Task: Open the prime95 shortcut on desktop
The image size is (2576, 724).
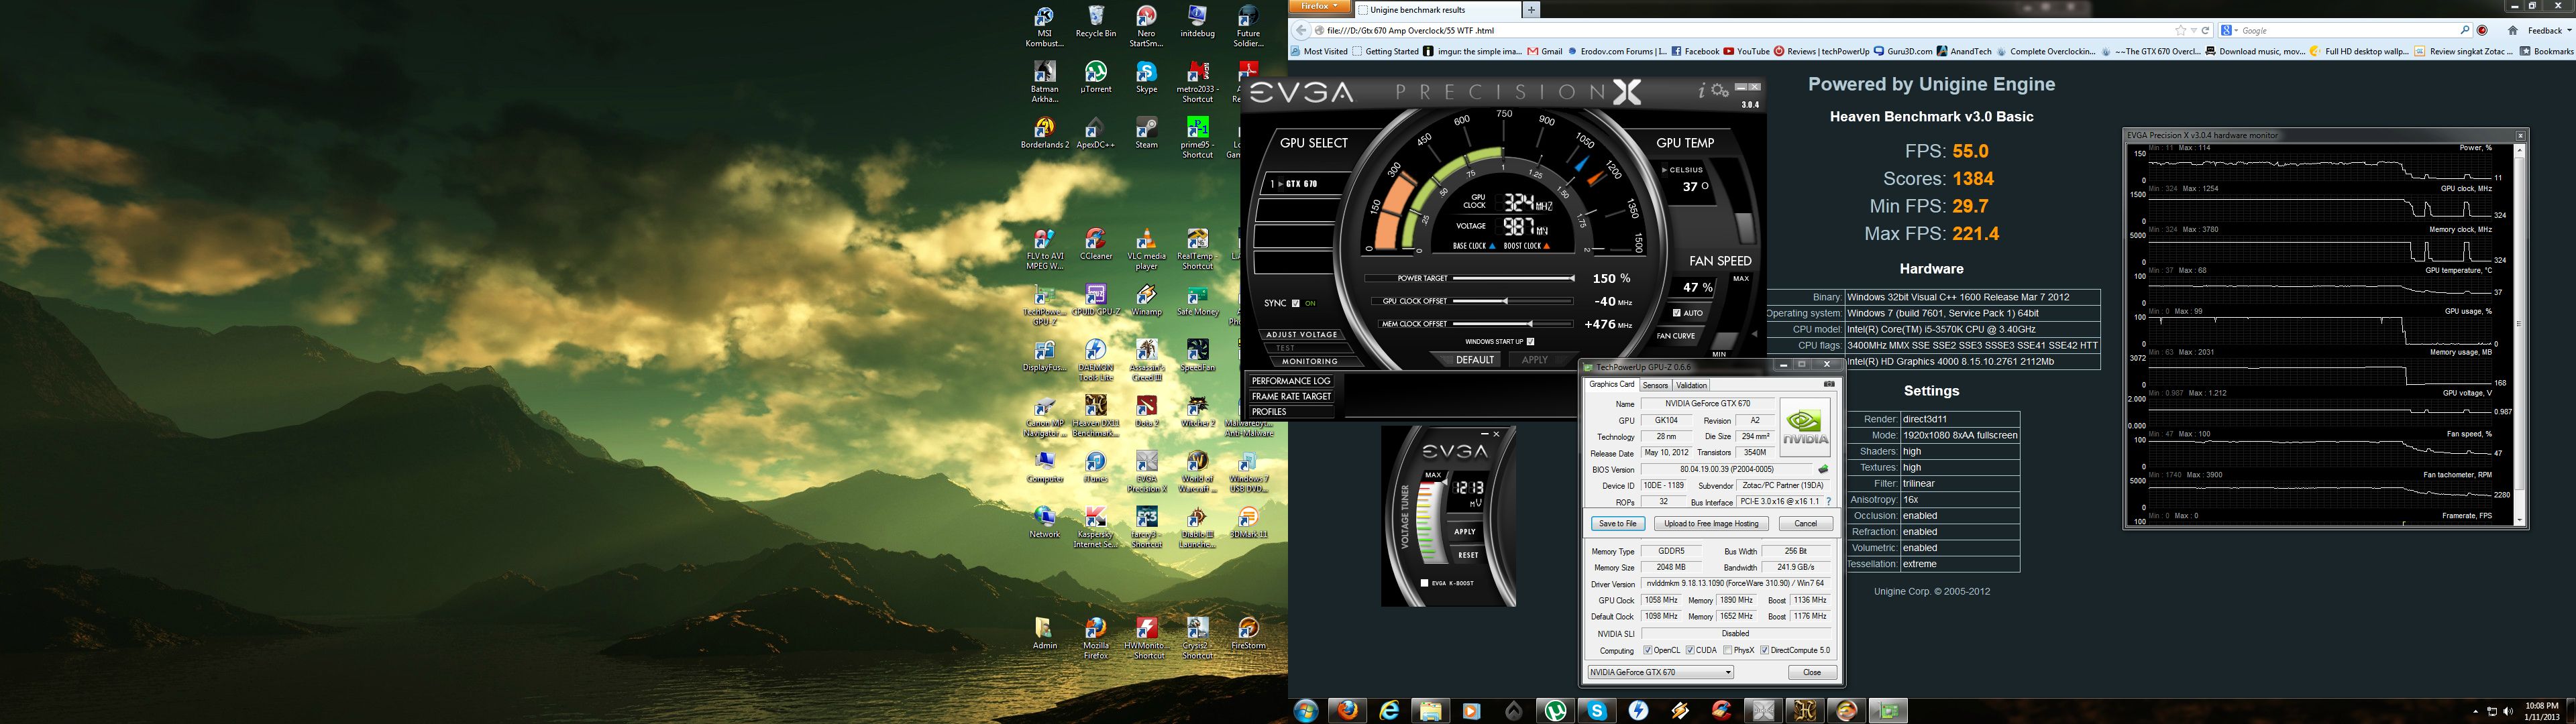Action: coord(1197,137)
